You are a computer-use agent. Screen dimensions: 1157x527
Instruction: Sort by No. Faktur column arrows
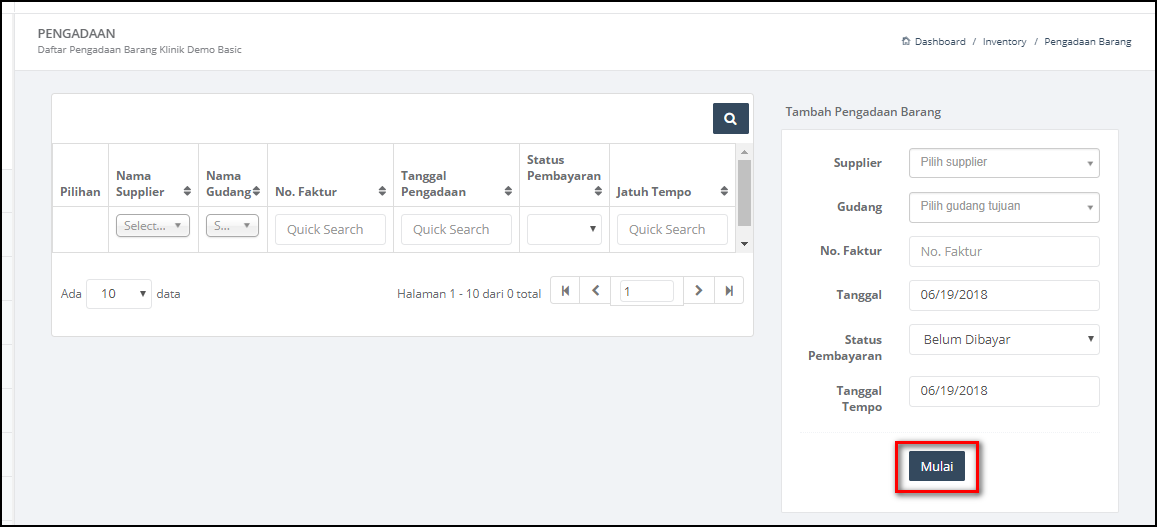pyautogui.click(x=382, y=192)
